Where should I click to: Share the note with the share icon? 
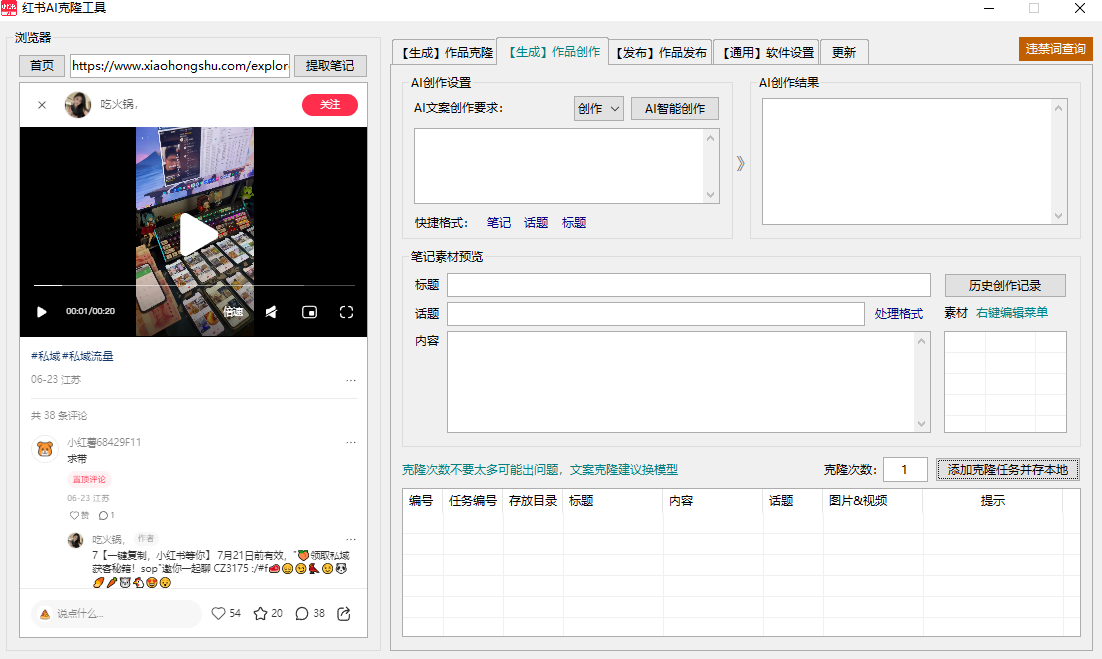[x=344, y=613]
